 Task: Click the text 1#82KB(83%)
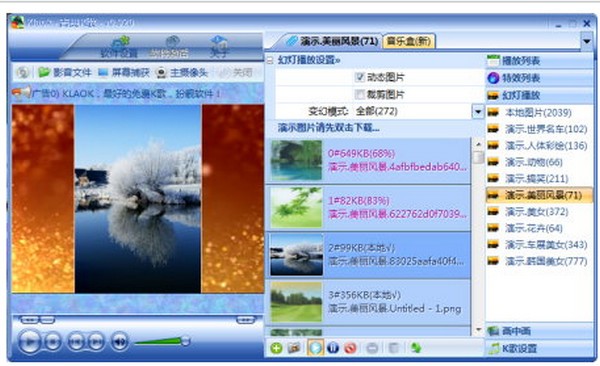tap(359, 201)
